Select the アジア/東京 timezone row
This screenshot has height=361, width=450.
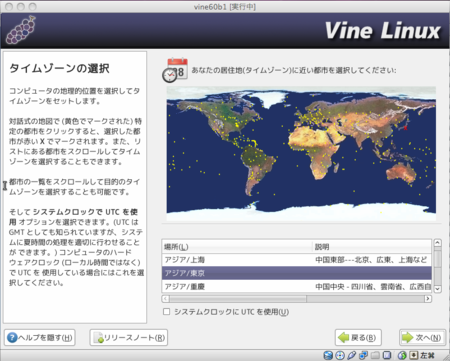[x=297, y=273]
